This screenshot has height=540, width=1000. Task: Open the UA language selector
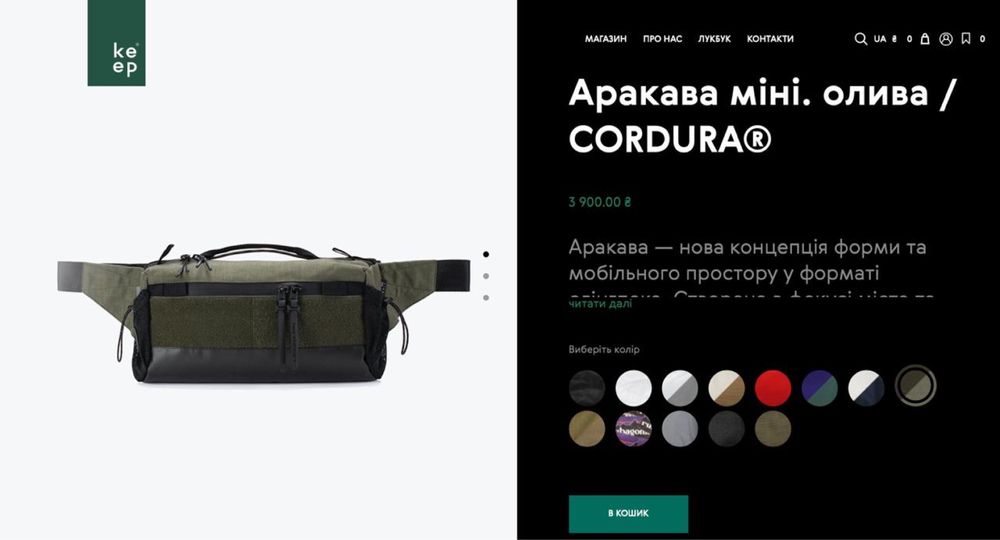[879, 39]
